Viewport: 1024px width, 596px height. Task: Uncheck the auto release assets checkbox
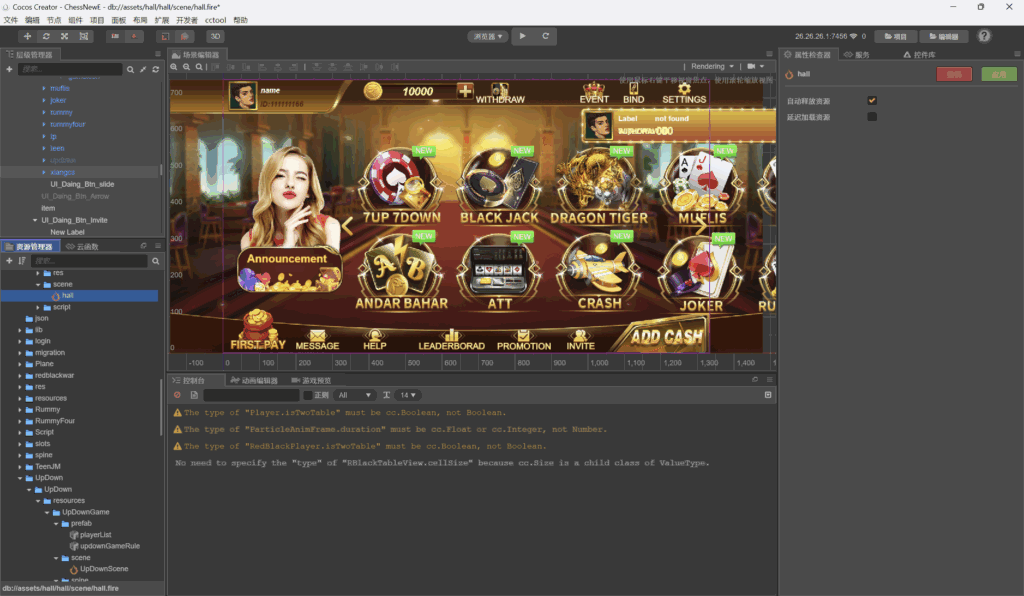pos(872,100)
